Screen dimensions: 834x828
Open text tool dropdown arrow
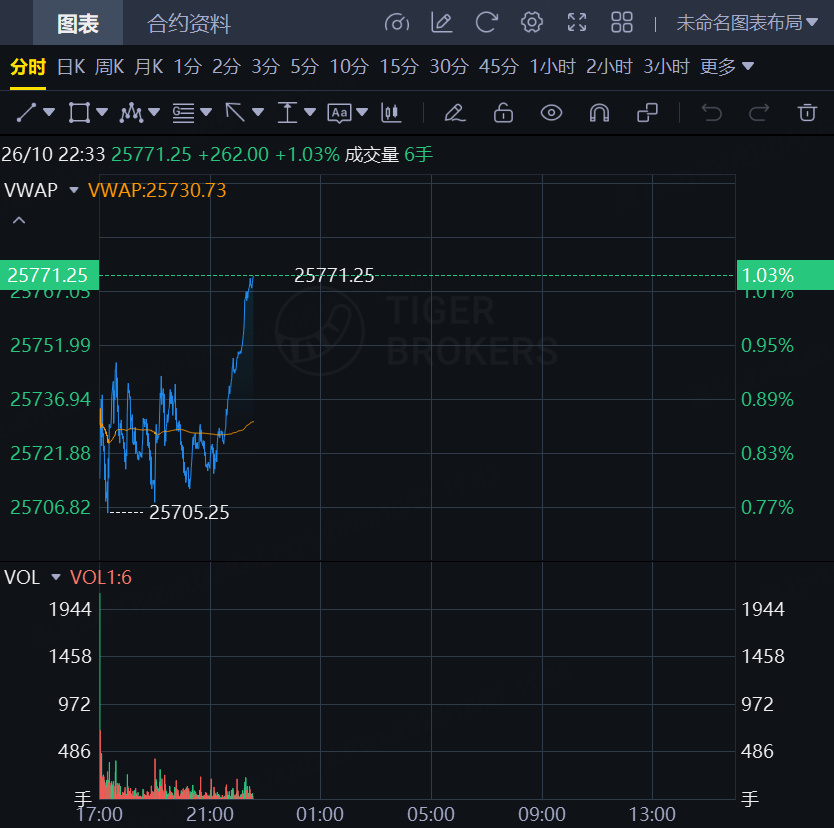click(362, 112)
